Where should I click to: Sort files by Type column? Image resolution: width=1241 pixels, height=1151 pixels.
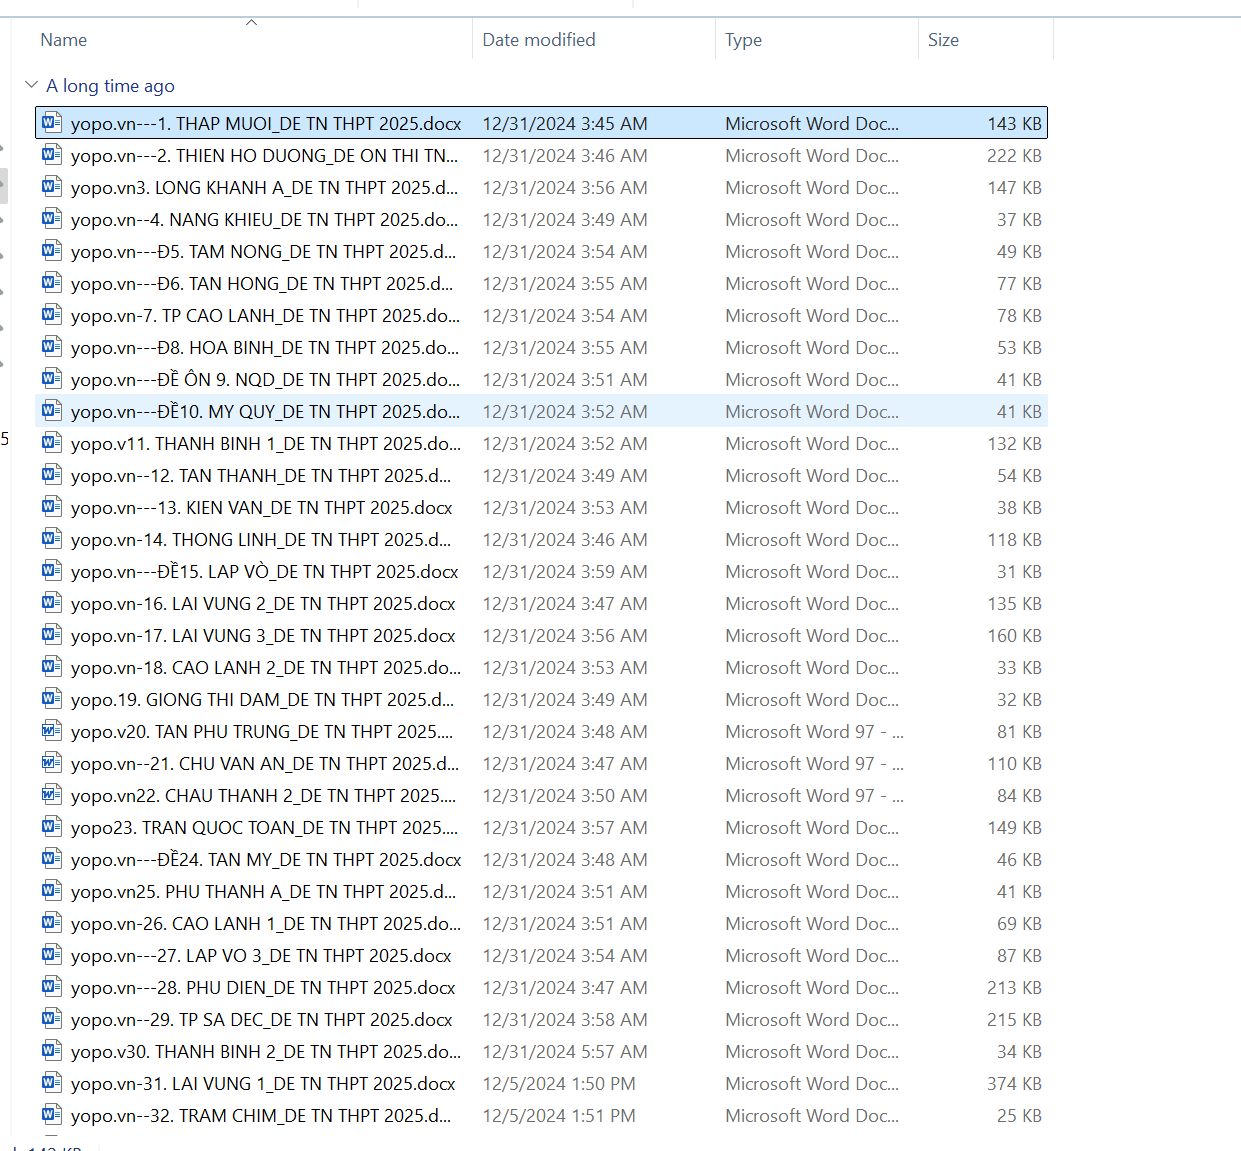click(x=743, y=40)
